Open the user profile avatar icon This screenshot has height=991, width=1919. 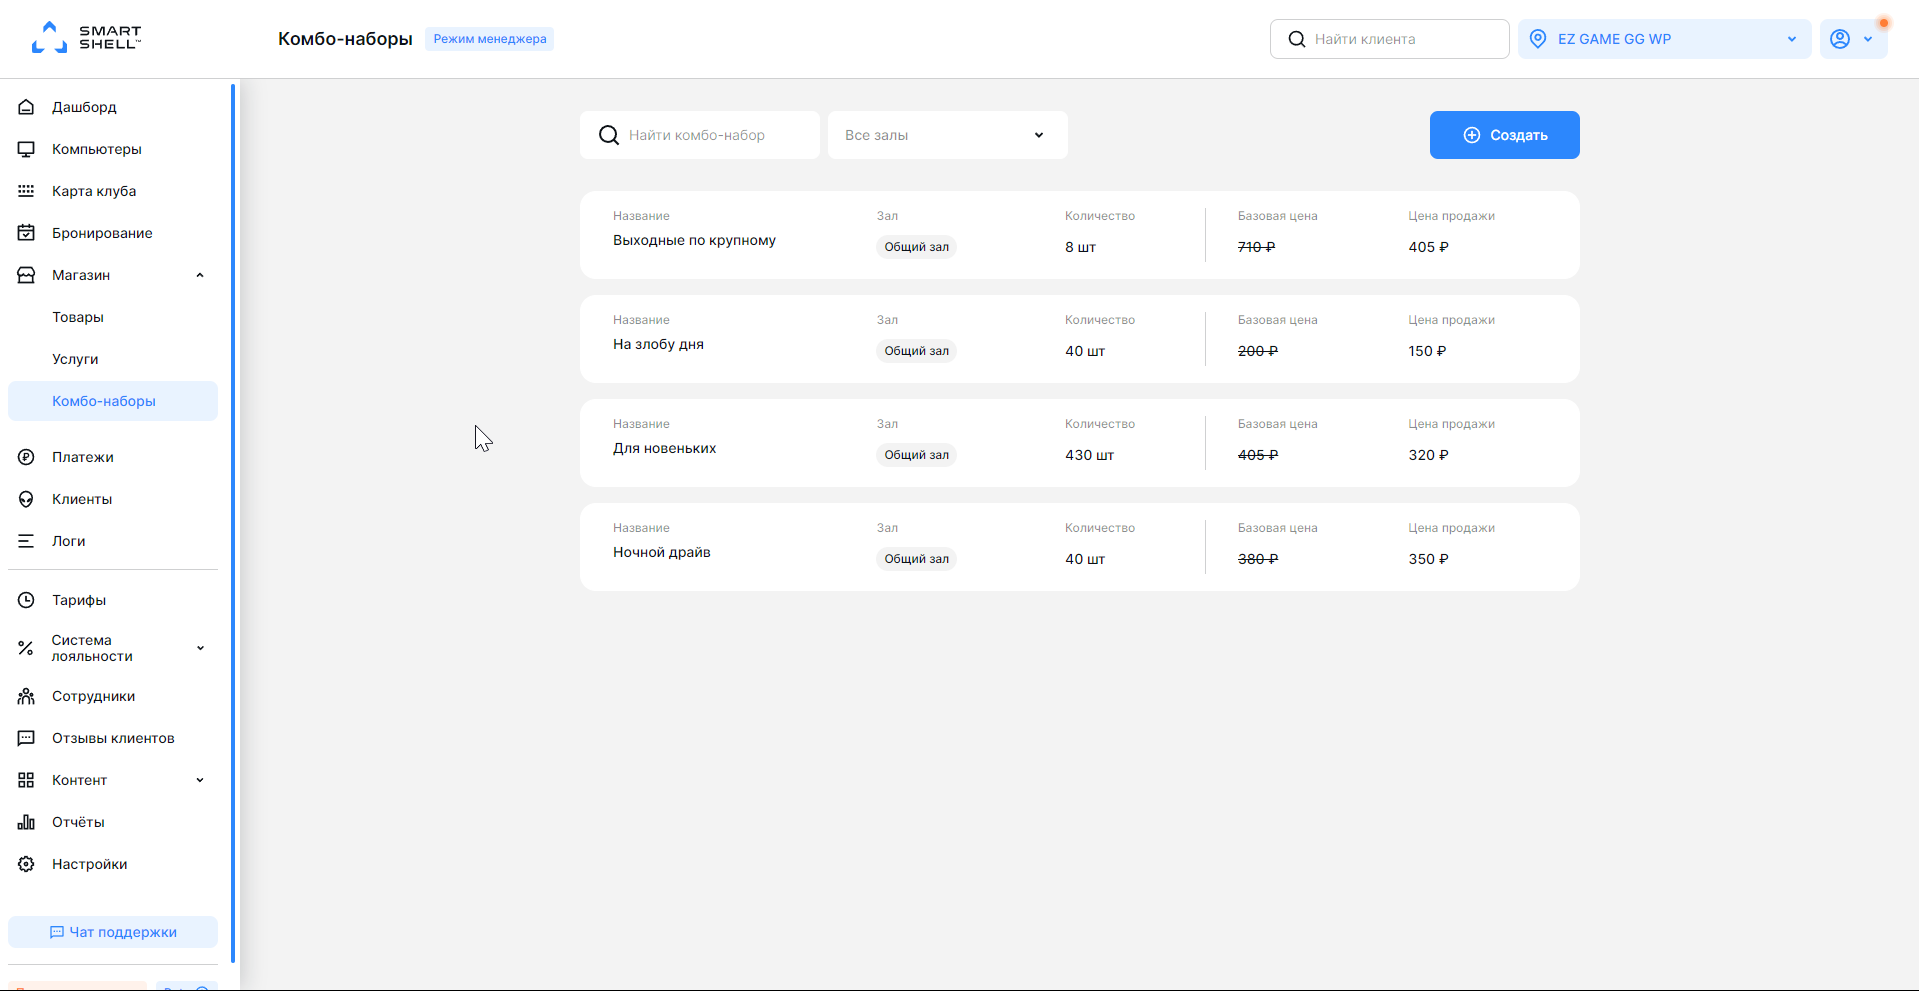pyautogui.click(x=1840, y=39)
